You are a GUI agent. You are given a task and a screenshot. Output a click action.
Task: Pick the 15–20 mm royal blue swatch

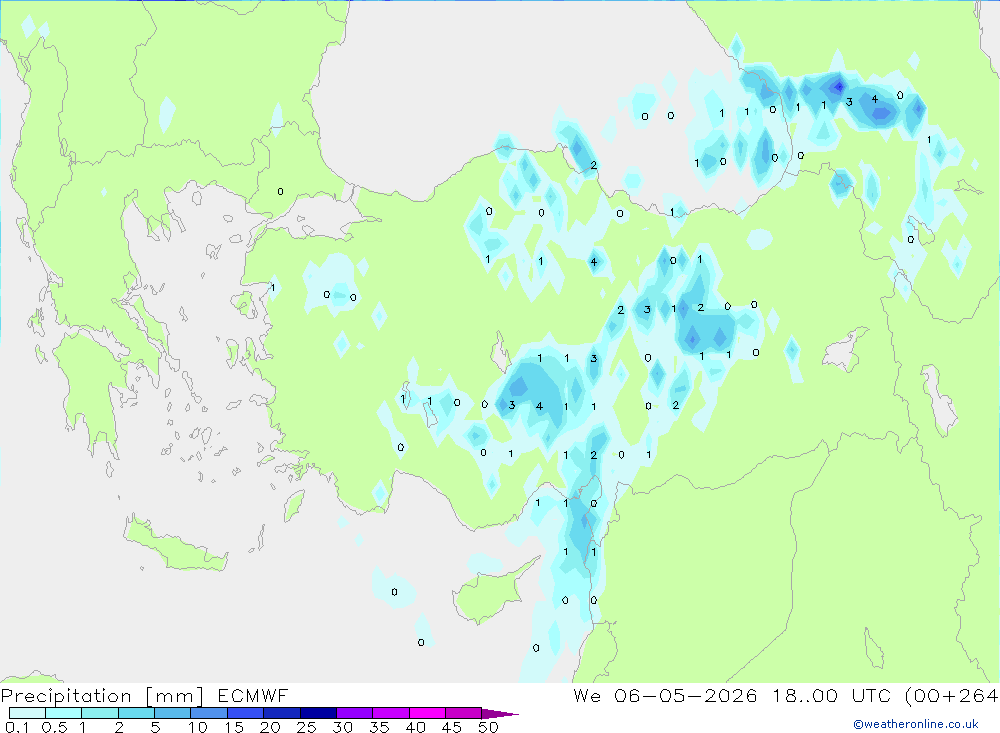pyautogui.click(x=246, y=713)
